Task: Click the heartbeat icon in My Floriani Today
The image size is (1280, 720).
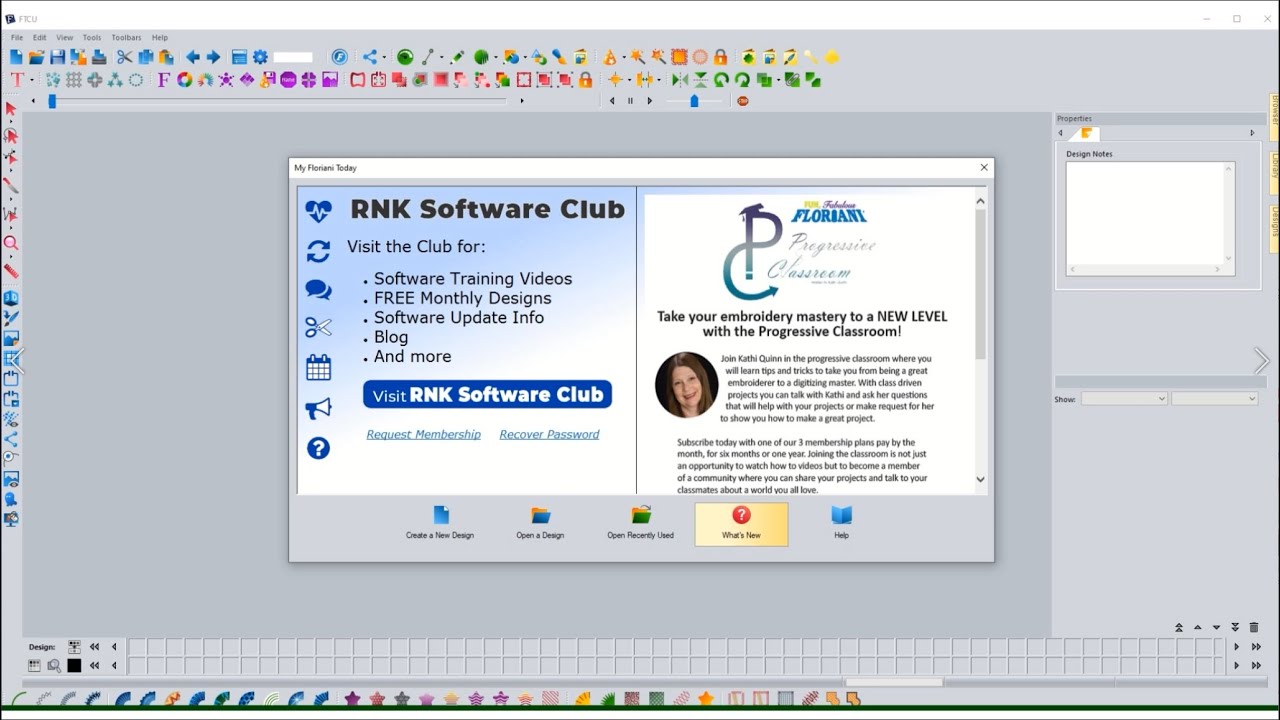Action: 318,211
